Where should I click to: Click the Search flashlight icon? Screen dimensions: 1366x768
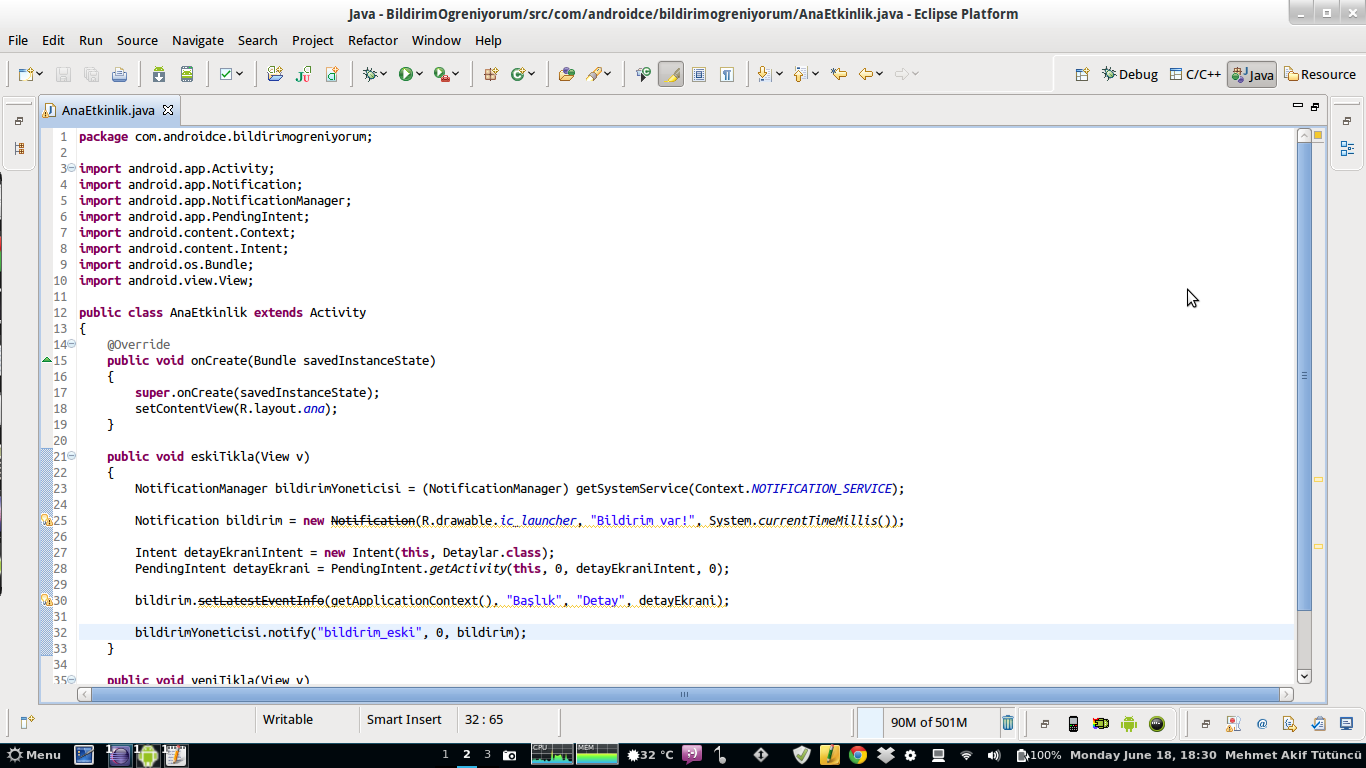(595, 74)
